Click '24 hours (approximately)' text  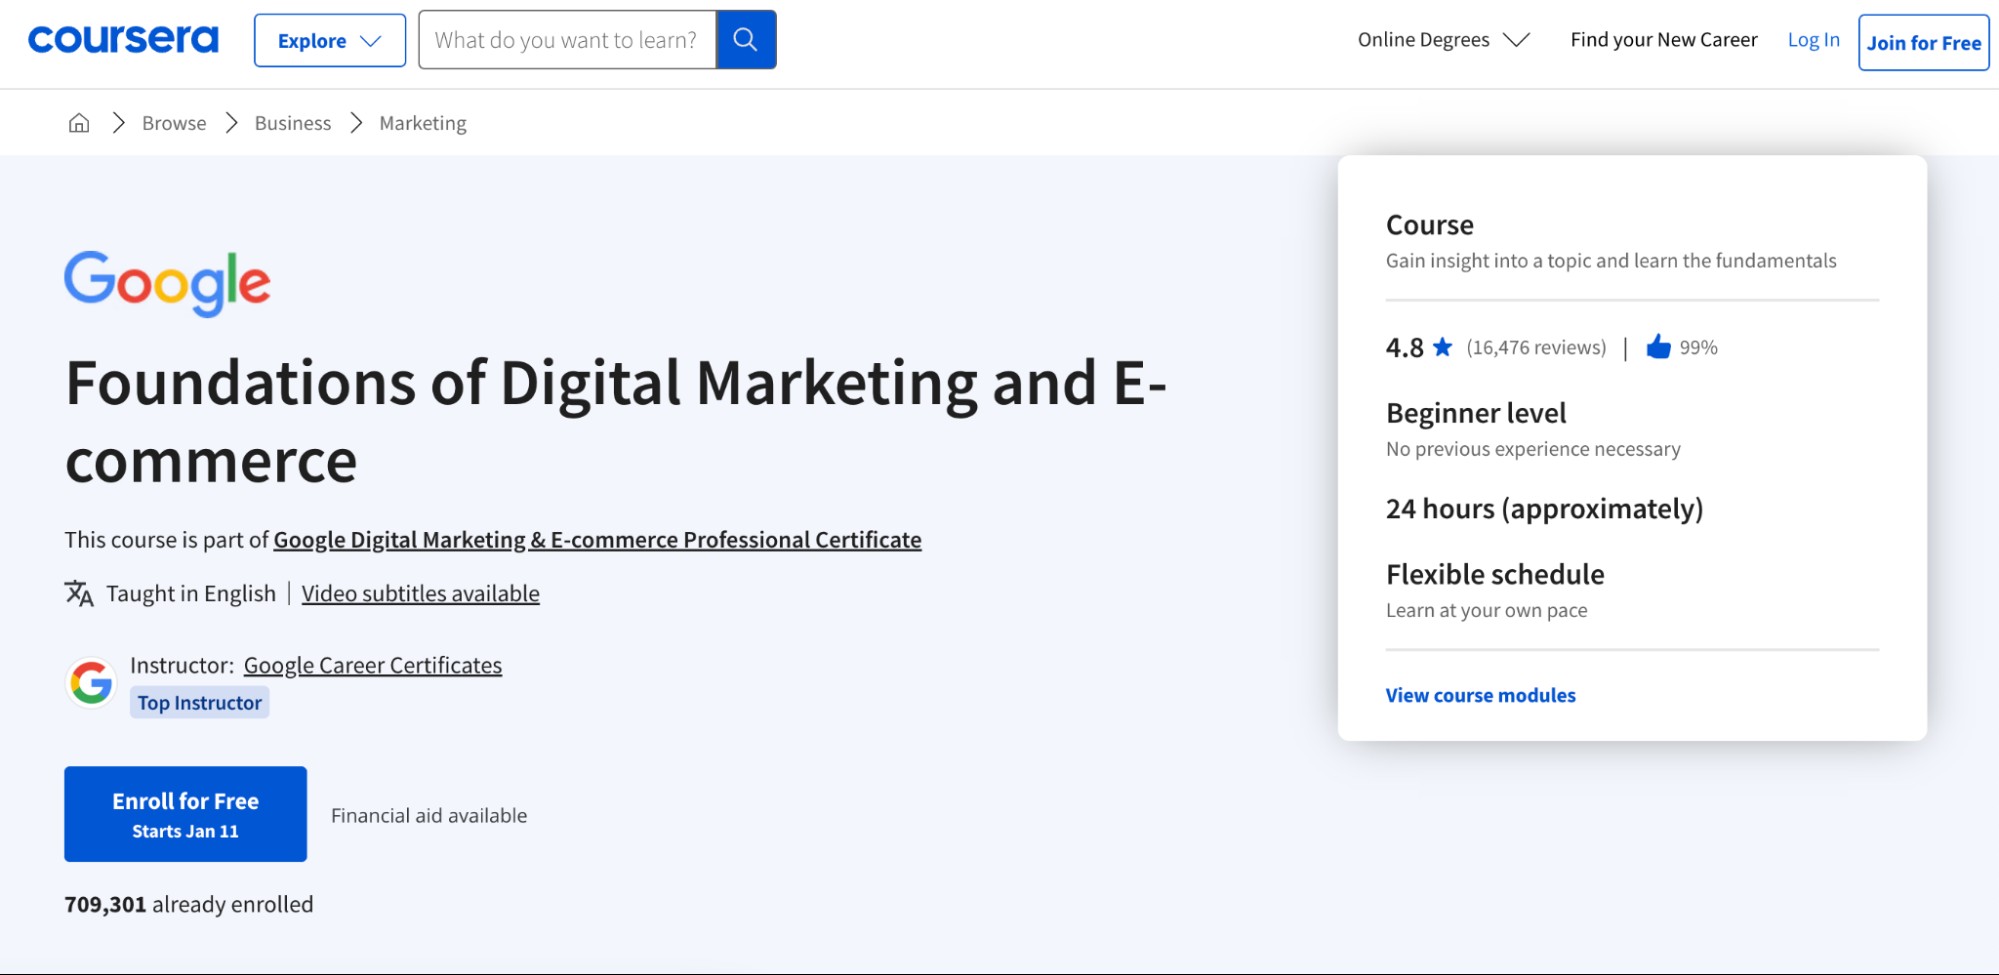[x=1544, y=509]
